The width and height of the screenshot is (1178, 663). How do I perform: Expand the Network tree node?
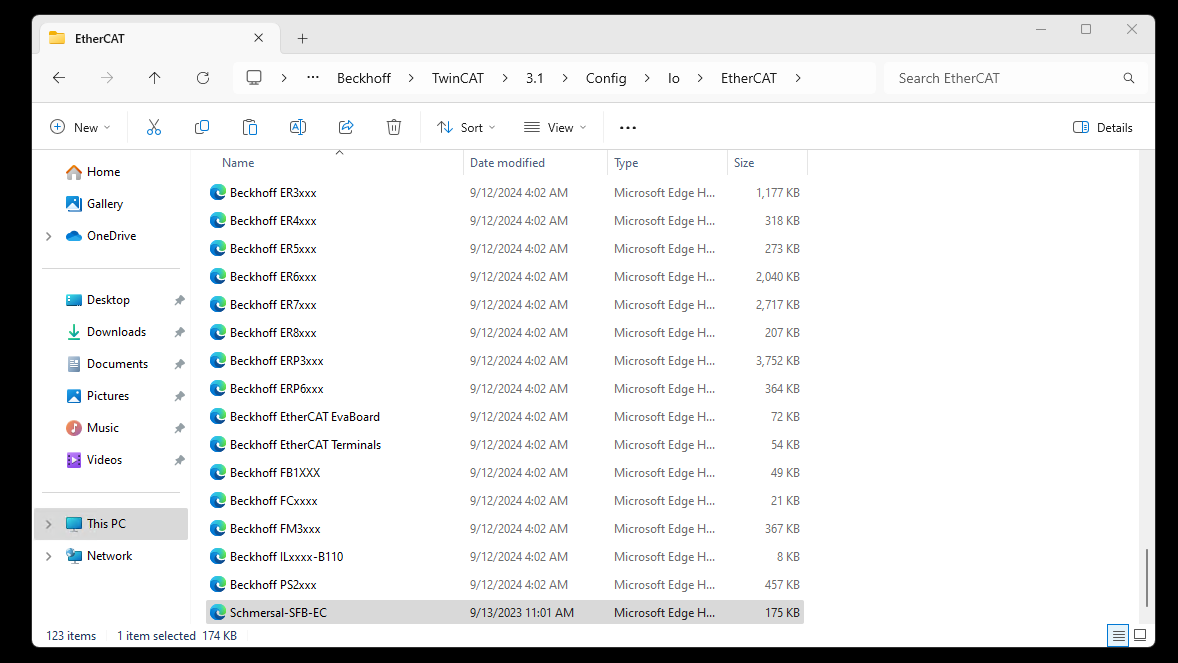49,556
